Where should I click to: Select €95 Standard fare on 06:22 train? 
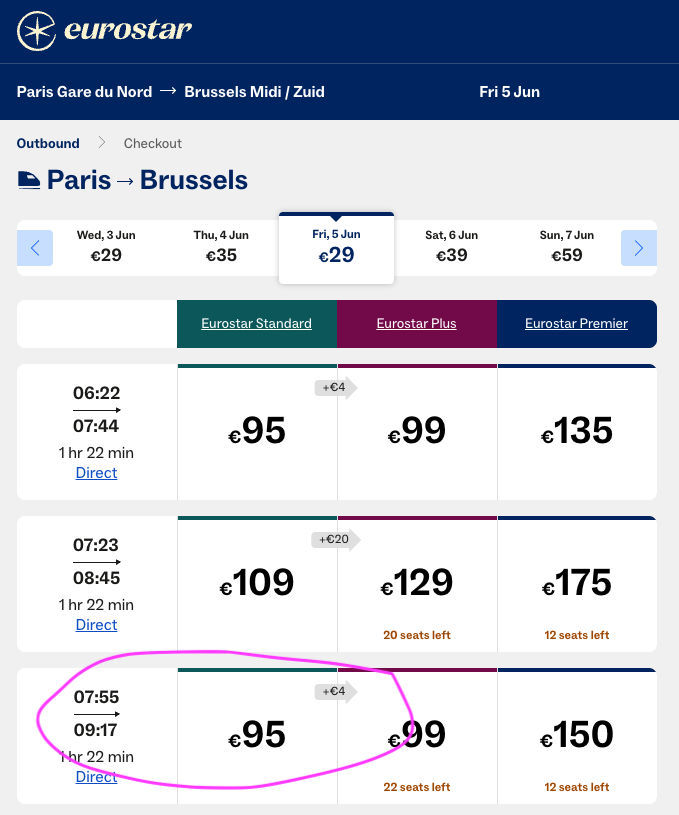(x=257, y=431)
